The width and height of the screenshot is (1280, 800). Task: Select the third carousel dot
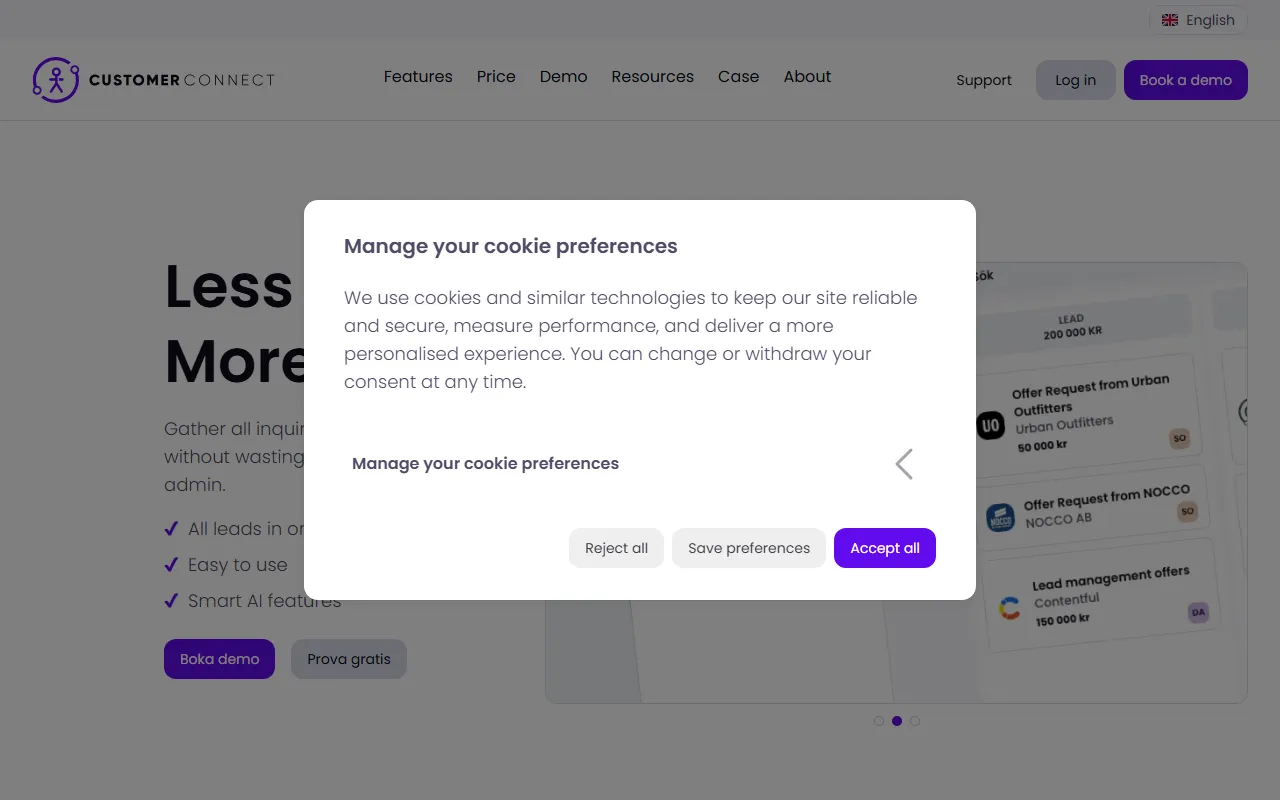(x=915, y=721)
